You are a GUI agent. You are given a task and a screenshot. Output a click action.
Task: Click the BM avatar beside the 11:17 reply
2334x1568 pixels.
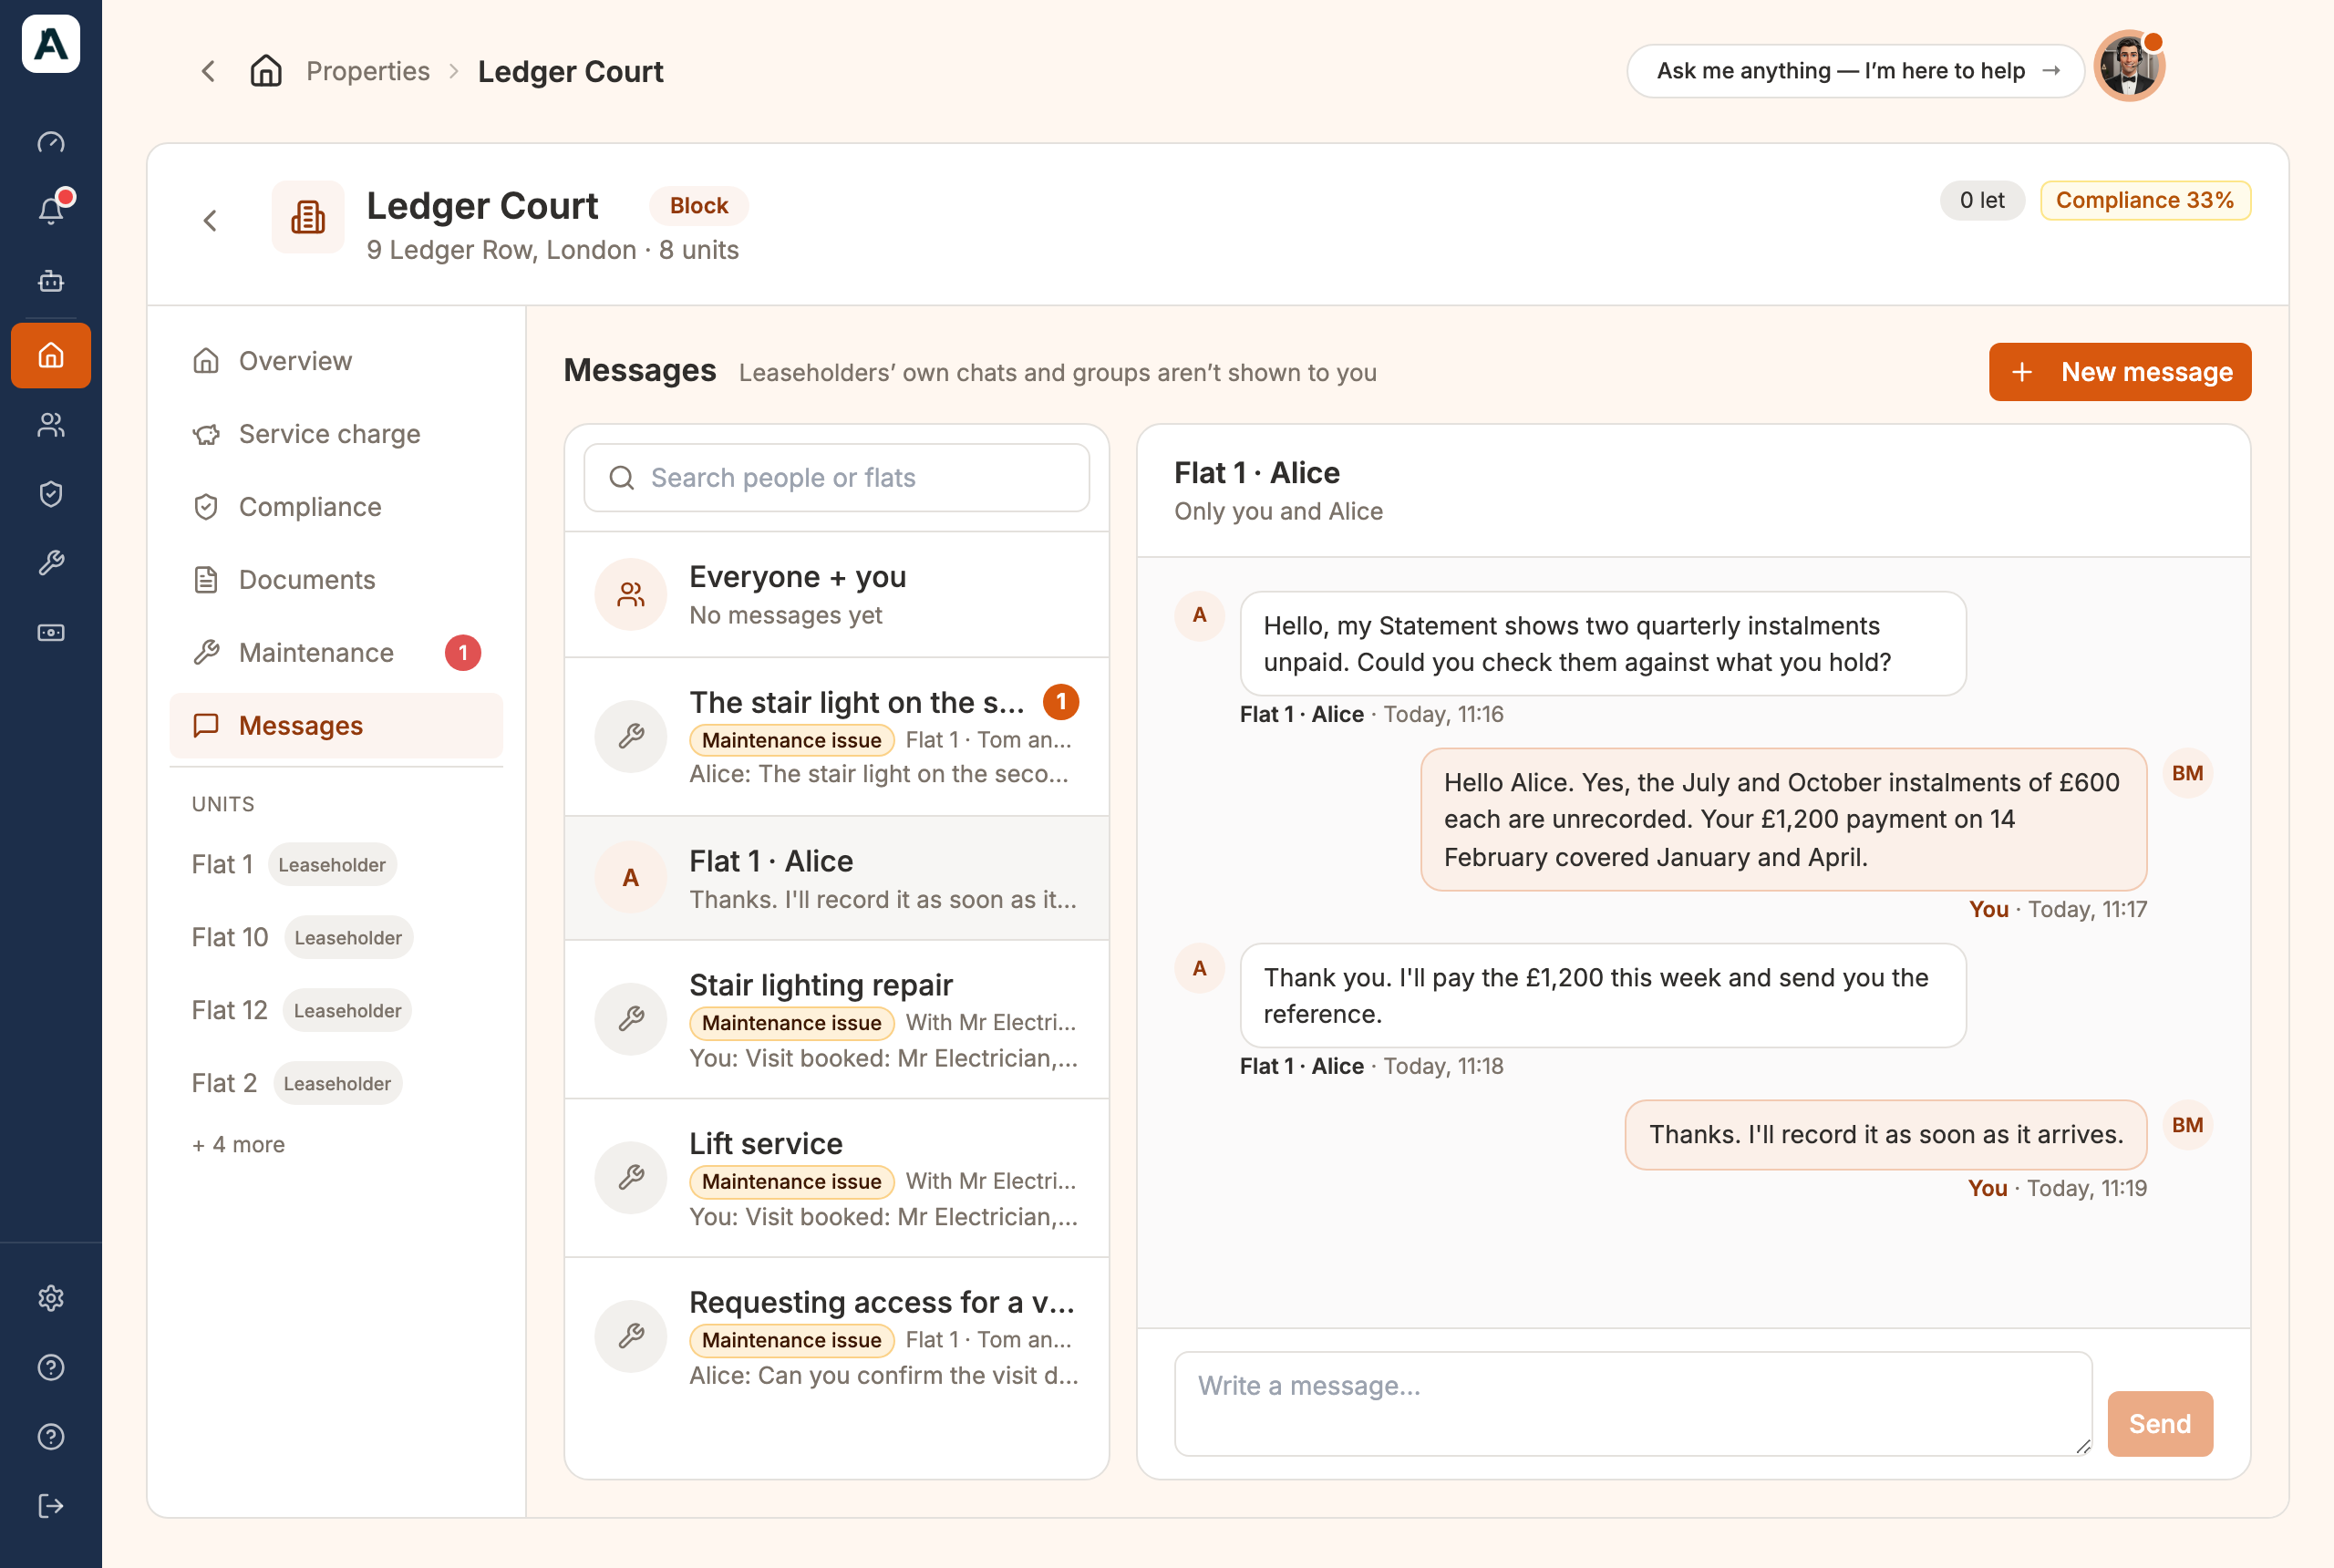2187,773
